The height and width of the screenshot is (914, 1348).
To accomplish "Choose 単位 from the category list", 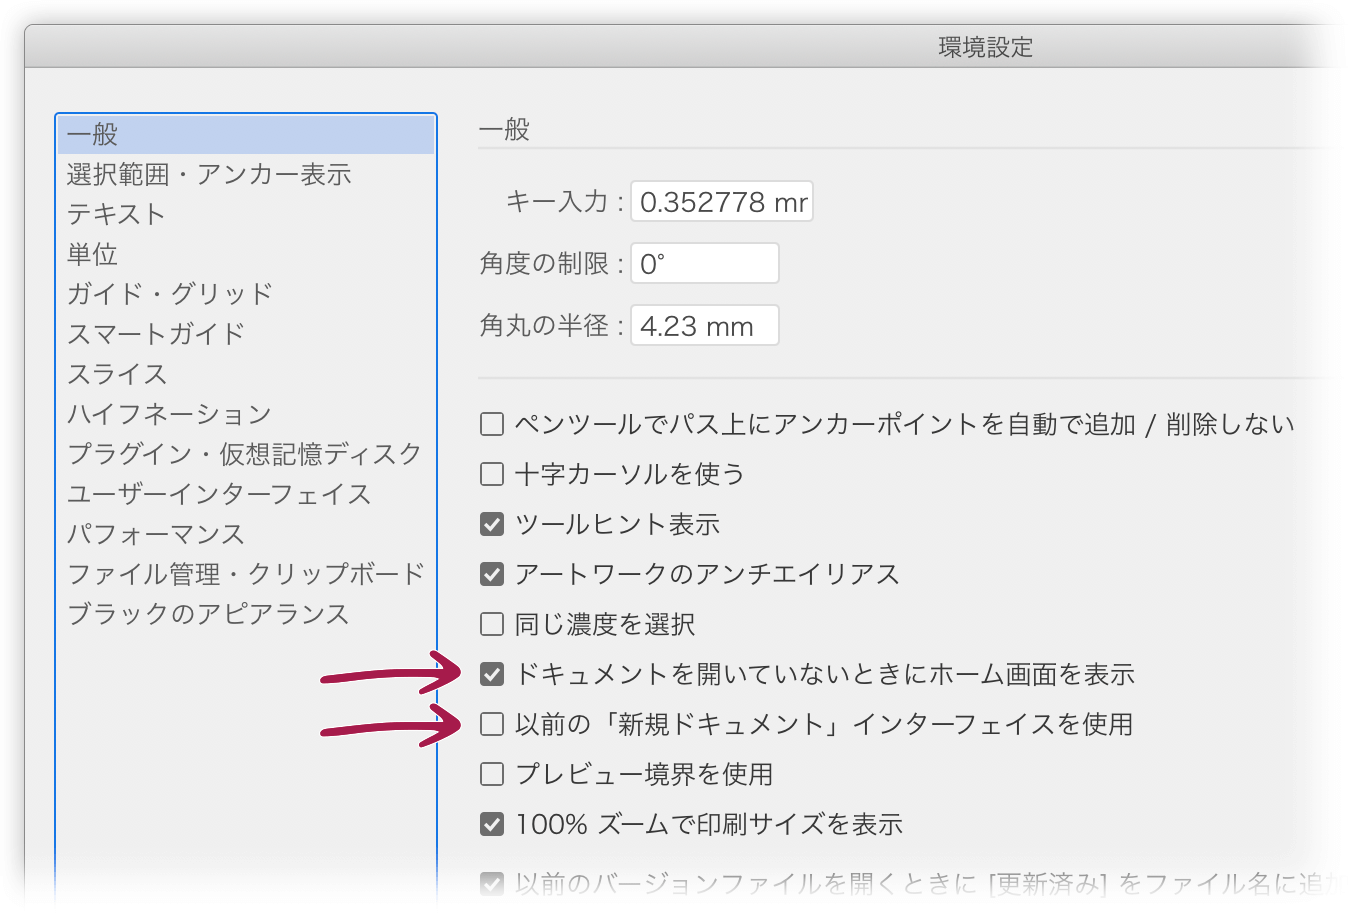I will [x=246, y=254].
